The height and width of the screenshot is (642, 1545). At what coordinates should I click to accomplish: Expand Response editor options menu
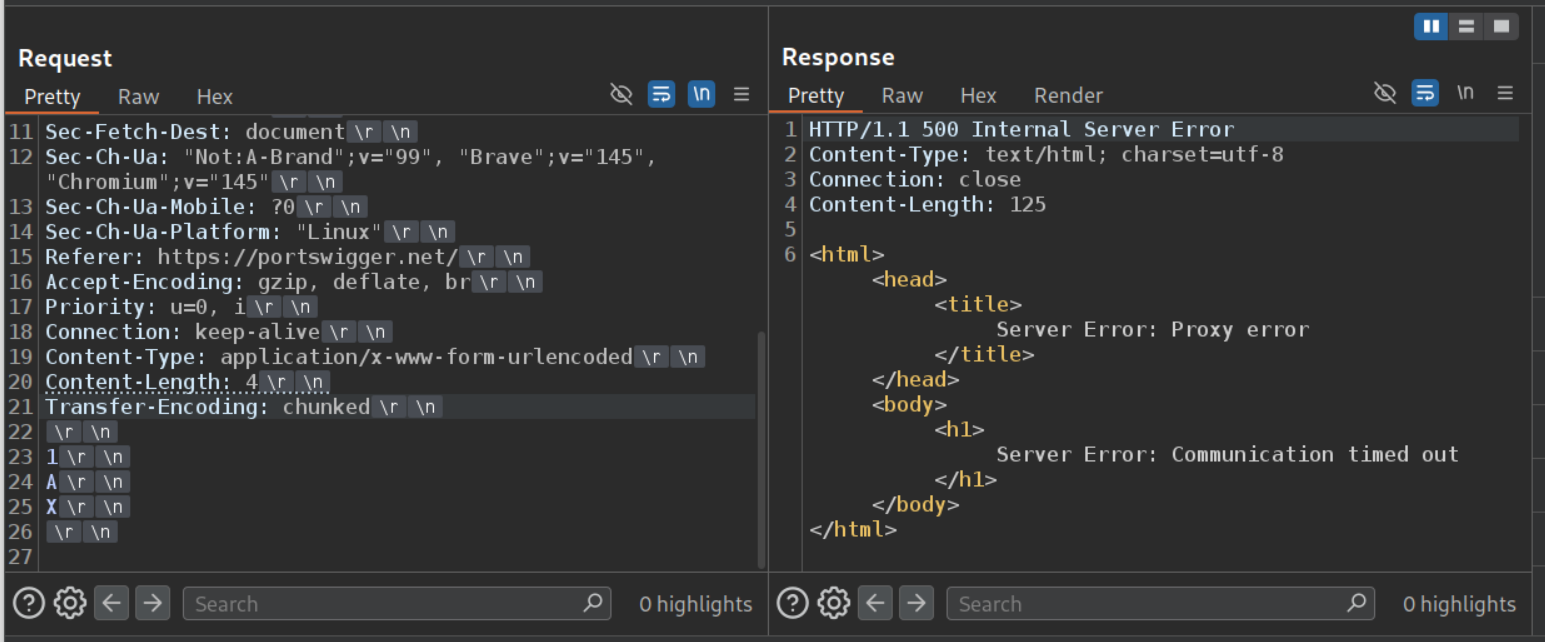tap(1505, 93)
